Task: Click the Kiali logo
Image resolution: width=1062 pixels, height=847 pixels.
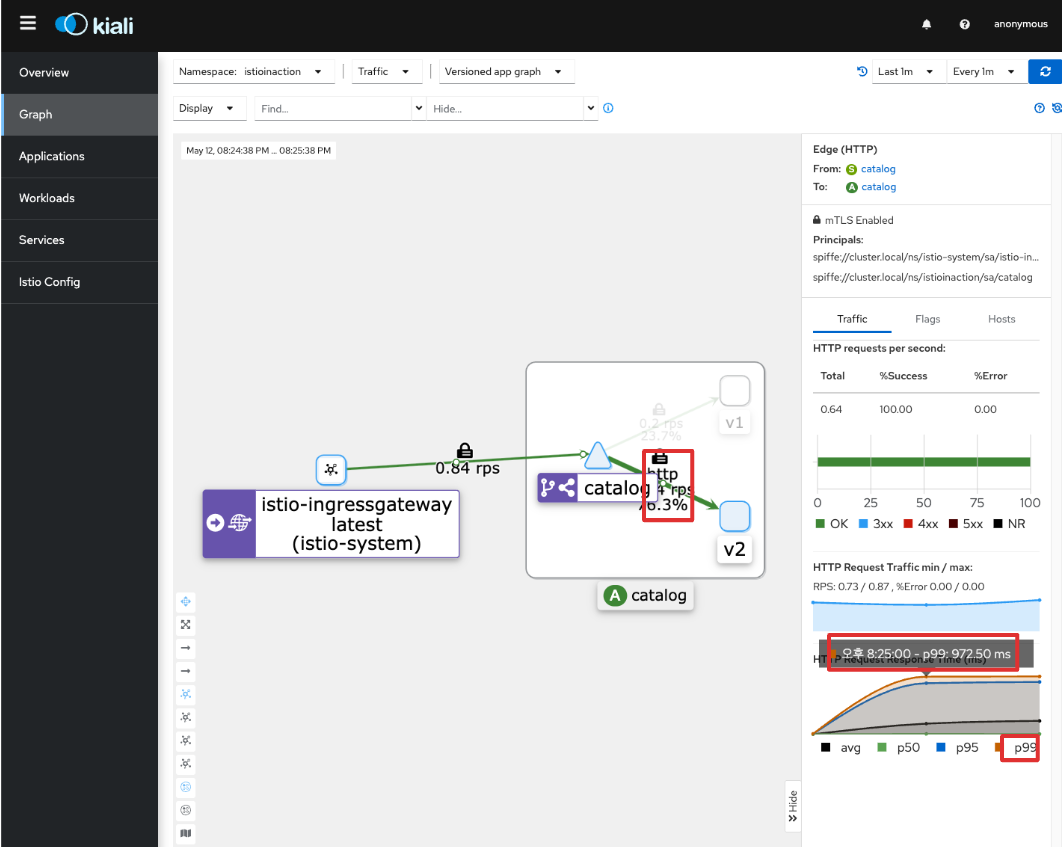Action: click(94, 25)
